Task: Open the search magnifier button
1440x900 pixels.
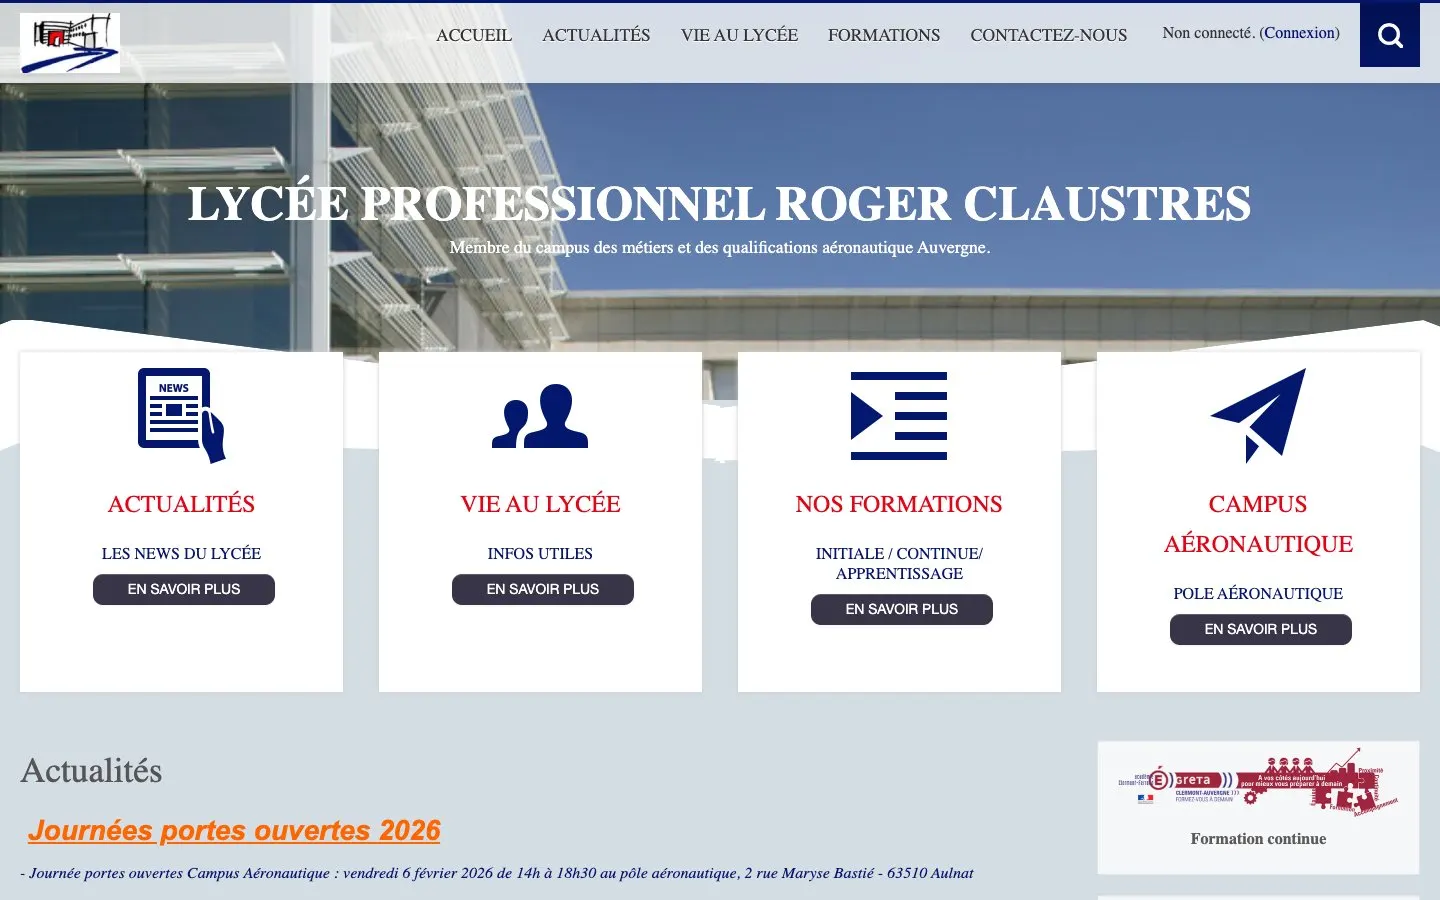Action: tap(1390, 35)
